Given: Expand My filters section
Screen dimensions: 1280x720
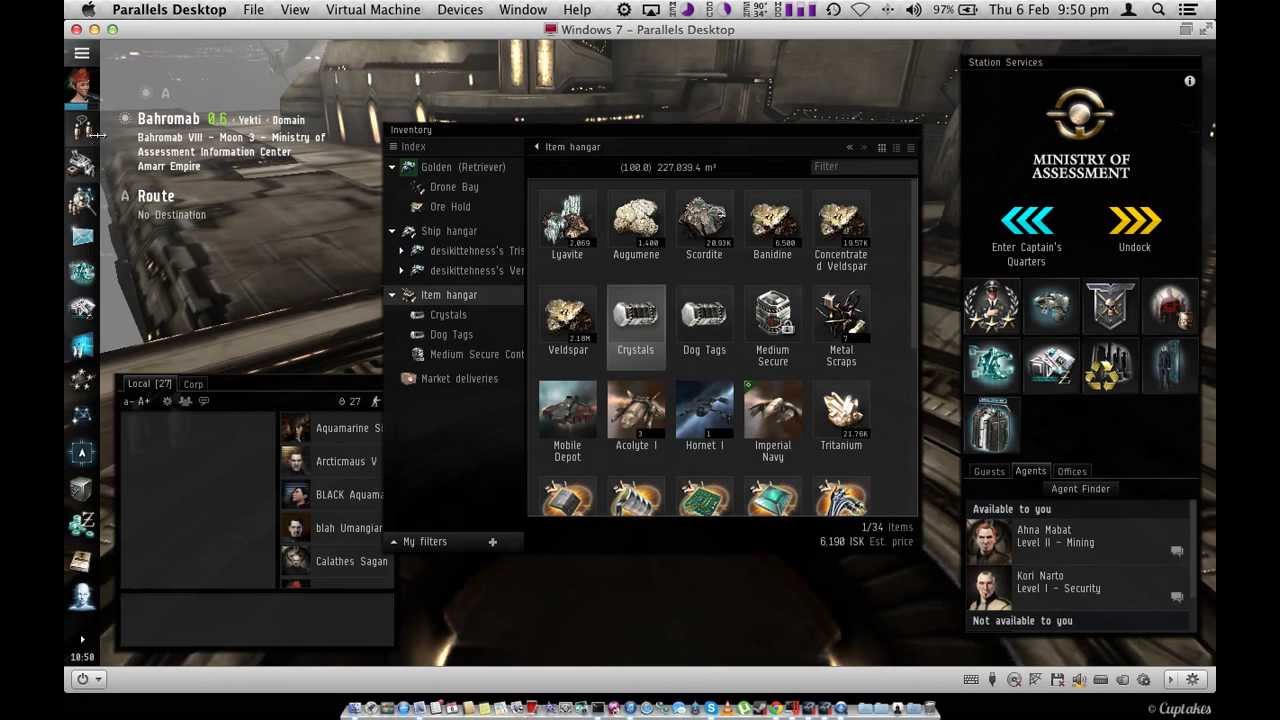Looking at the screenshot, I should point(394,542).
